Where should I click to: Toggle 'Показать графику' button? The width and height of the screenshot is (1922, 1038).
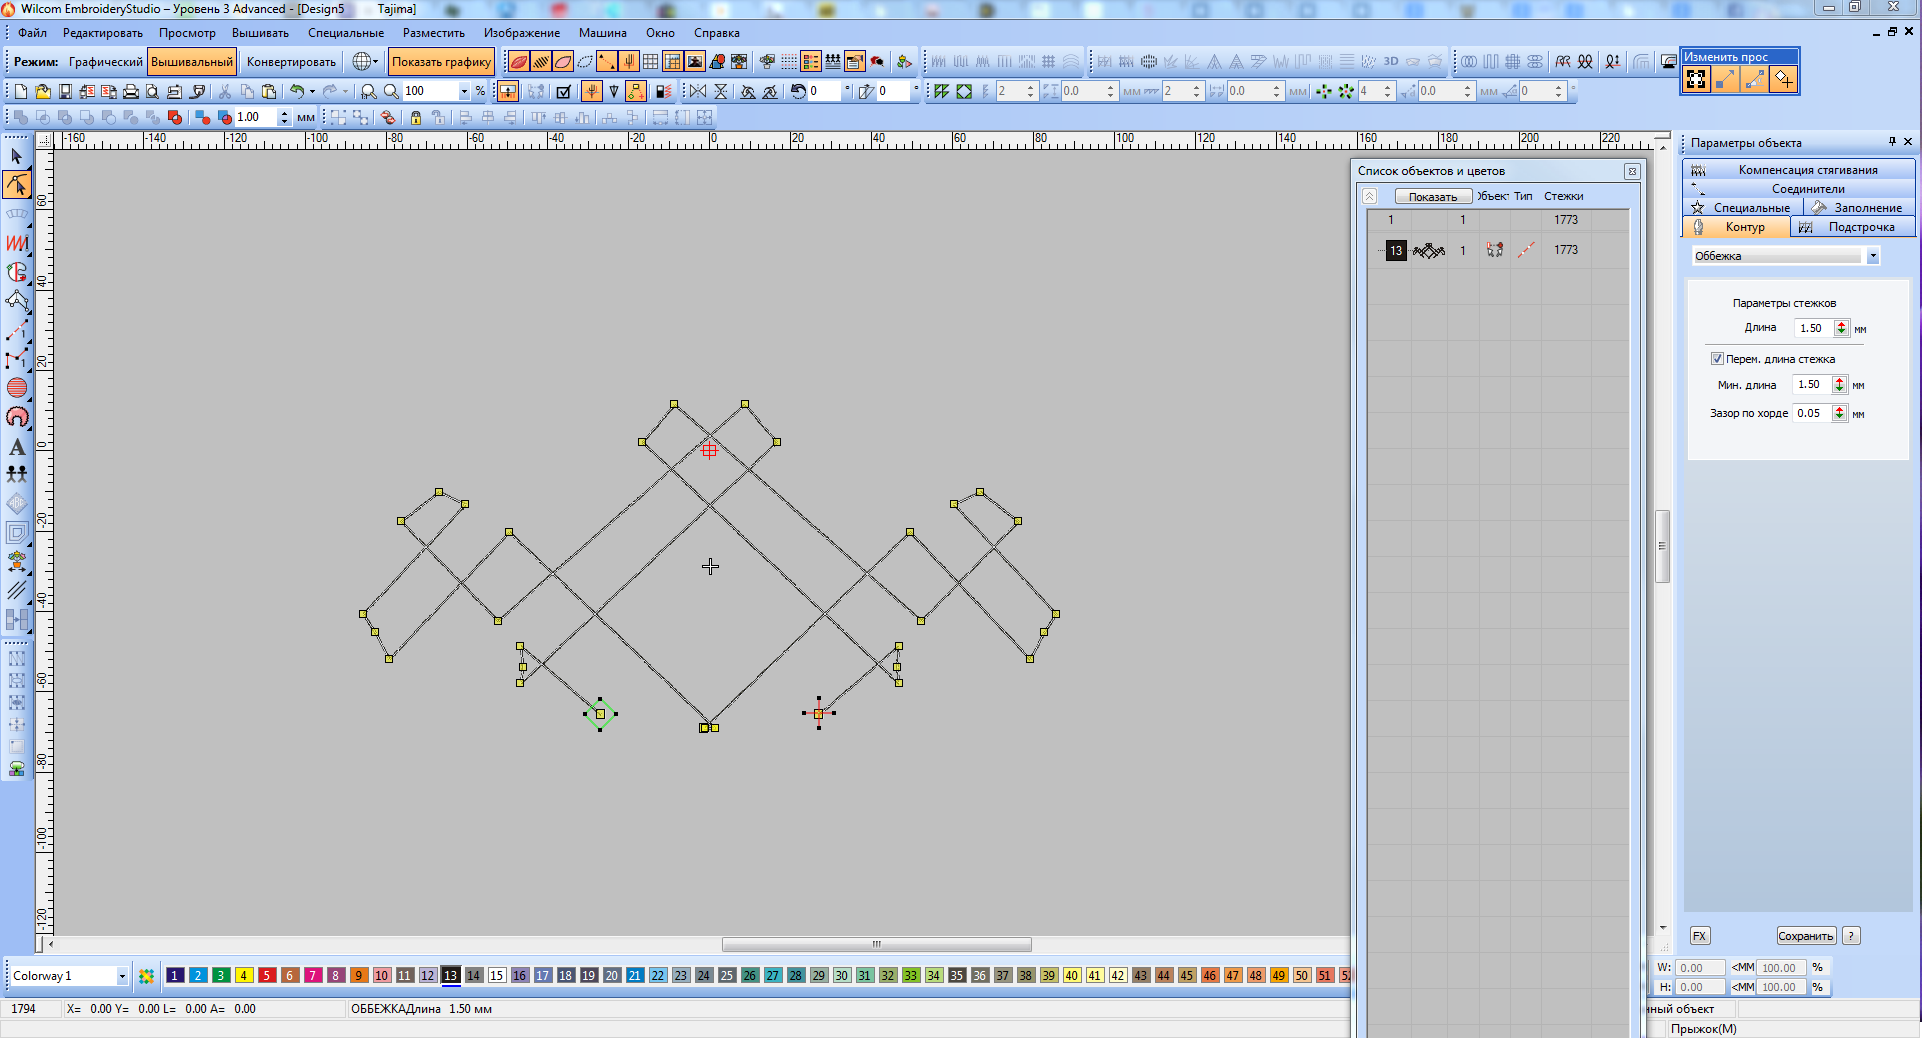coord(441,62)
